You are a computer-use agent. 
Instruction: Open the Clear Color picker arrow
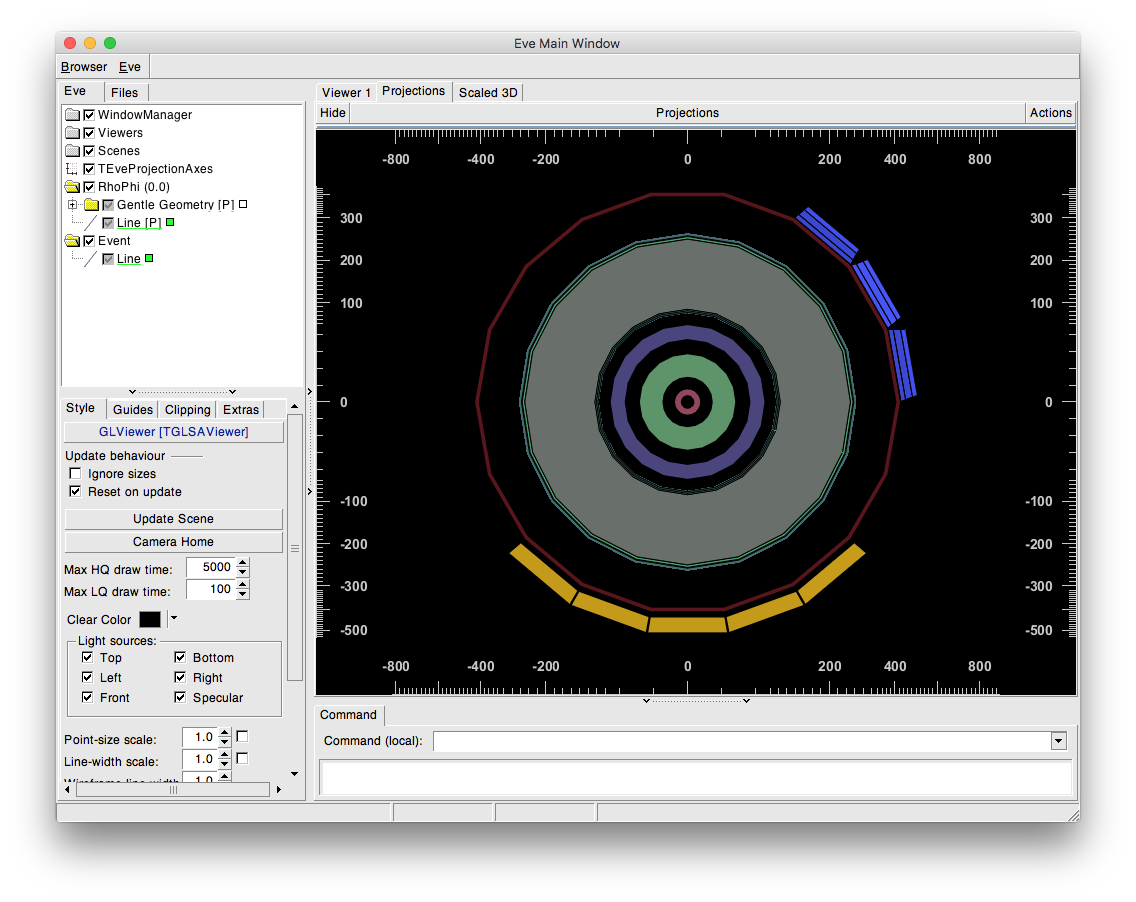(x=172, y=619)
